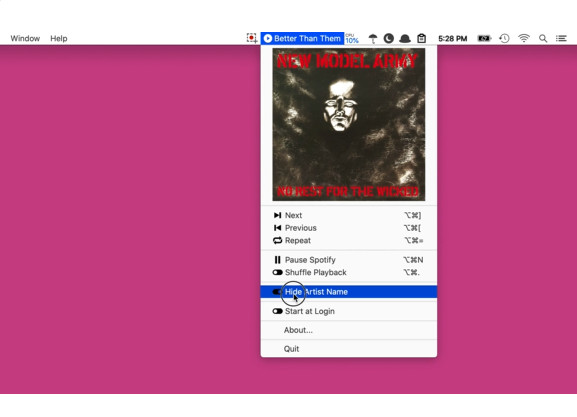Select Next track menu item
Screen dimensions: 577x417
pos(348,215)
